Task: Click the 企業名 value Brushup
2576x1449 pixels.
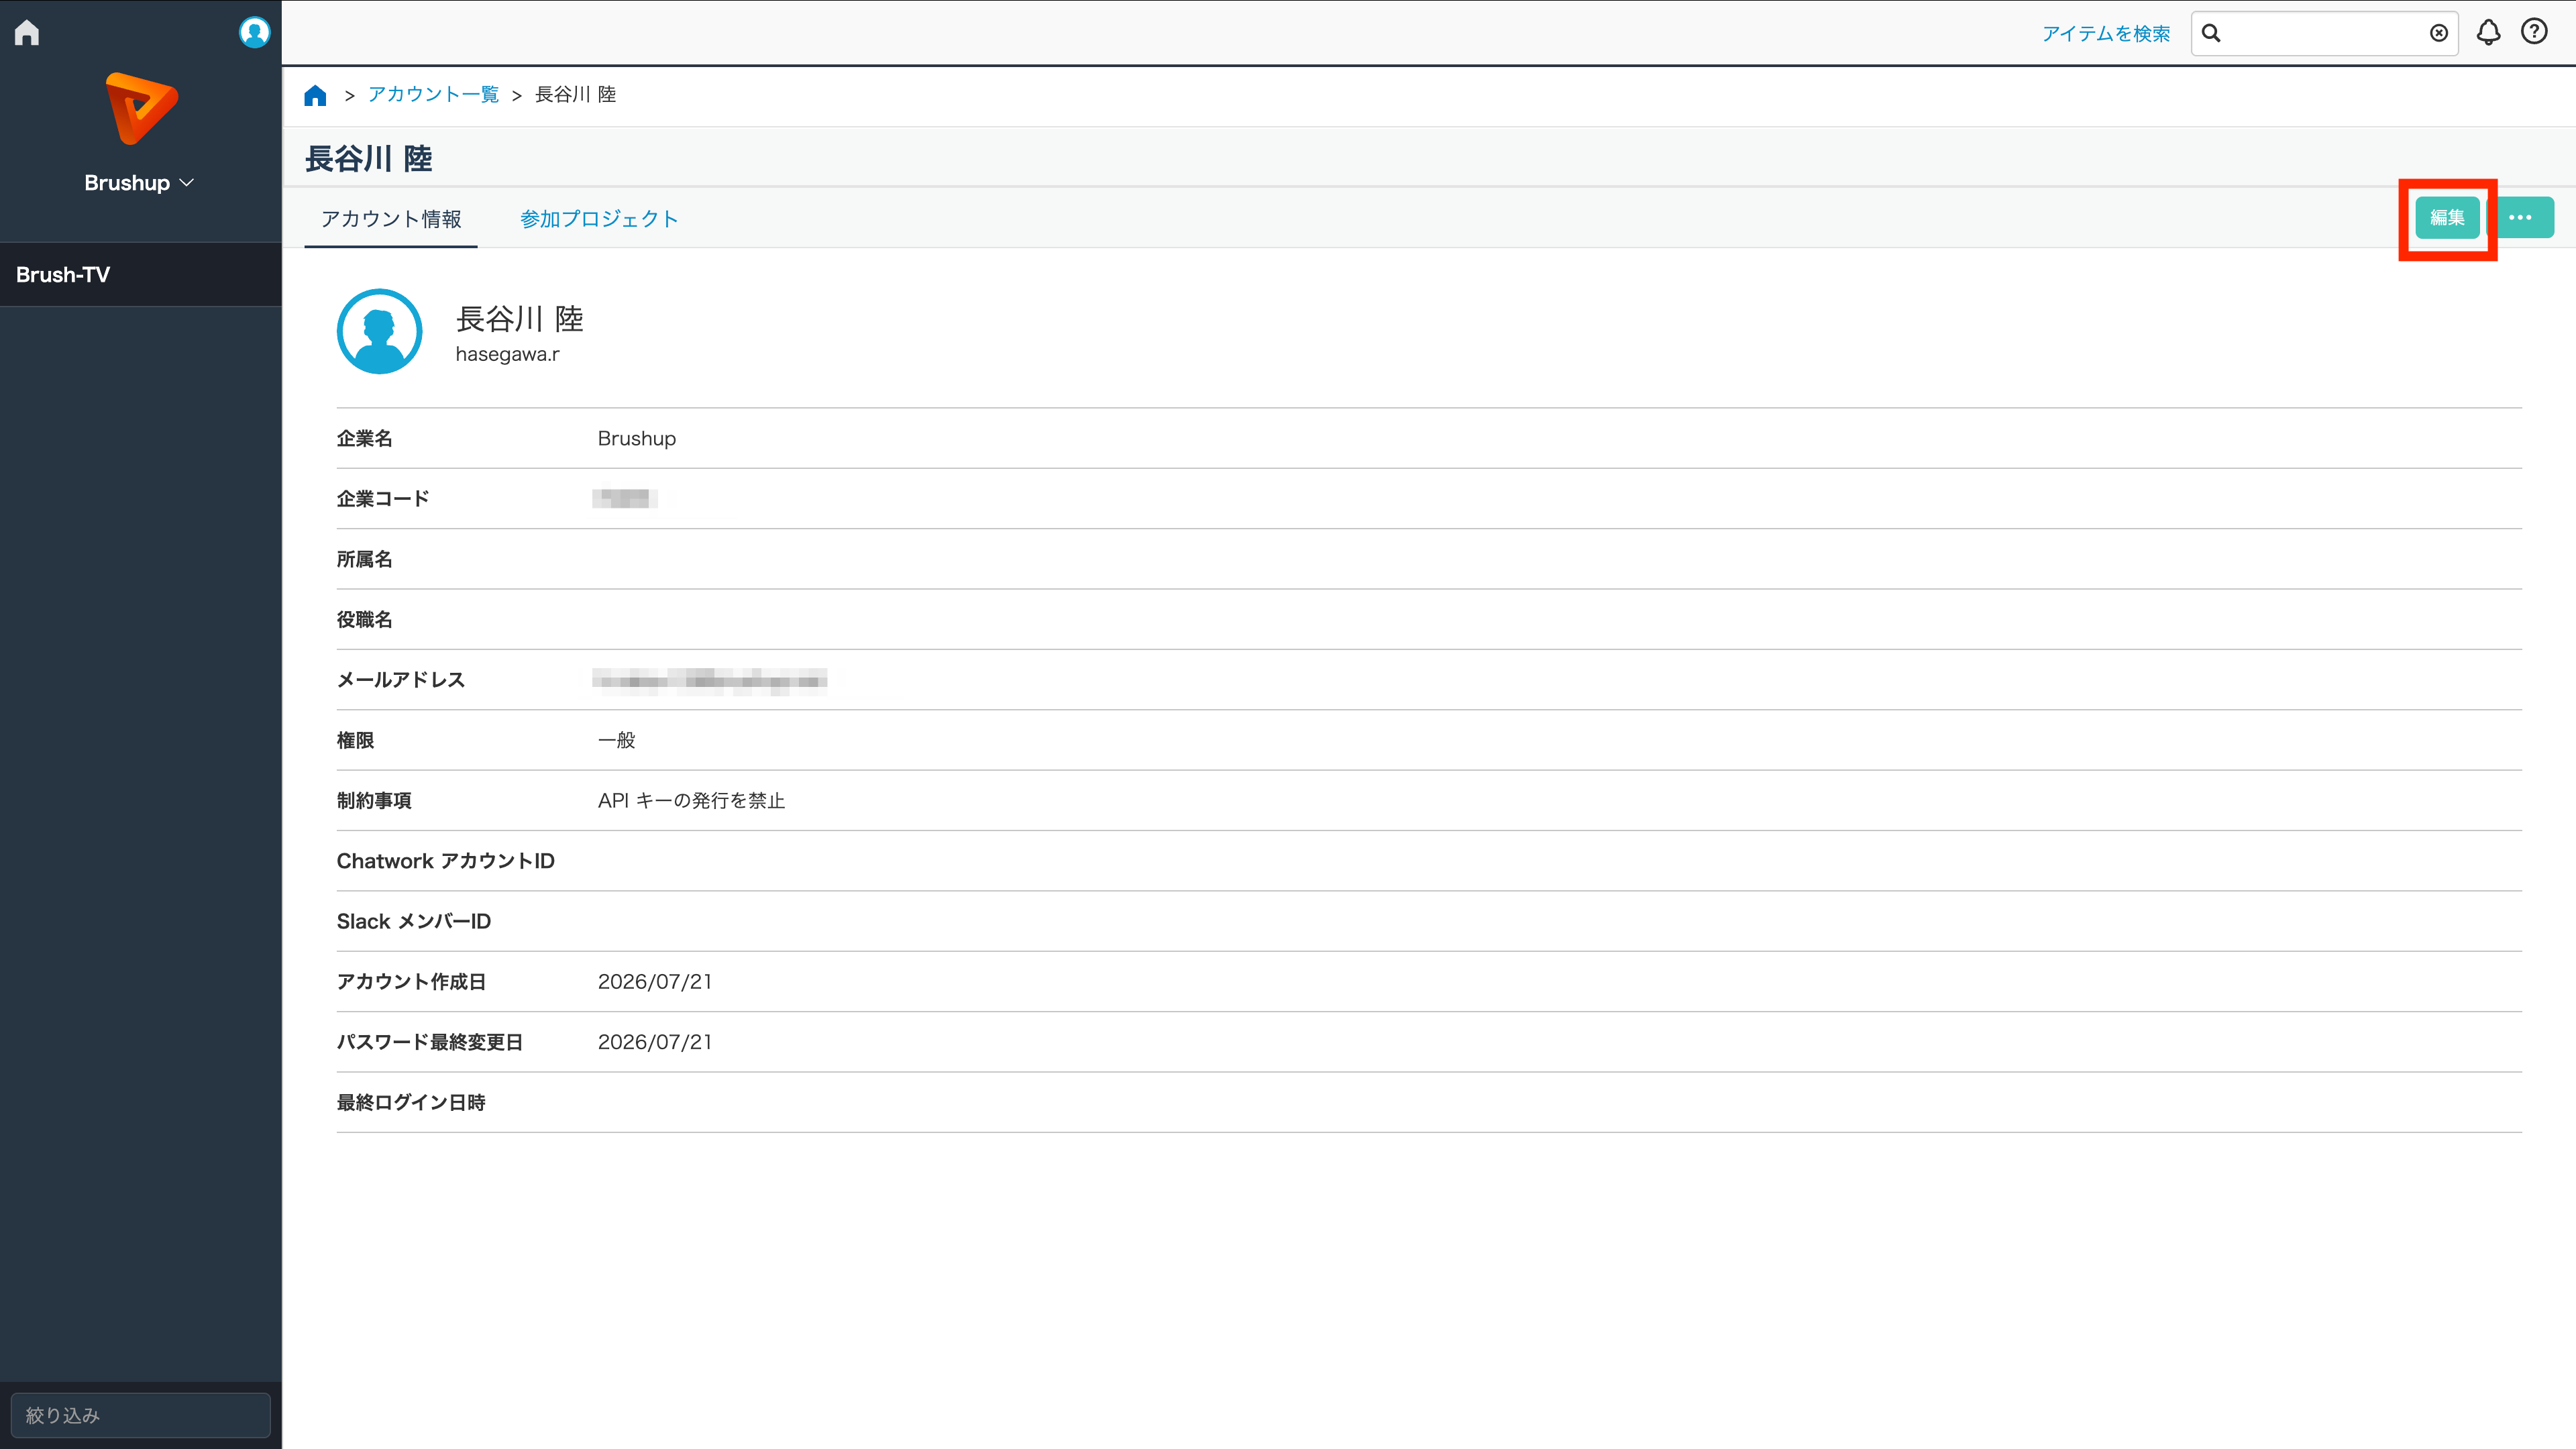Action: click(x=637, y=439)
